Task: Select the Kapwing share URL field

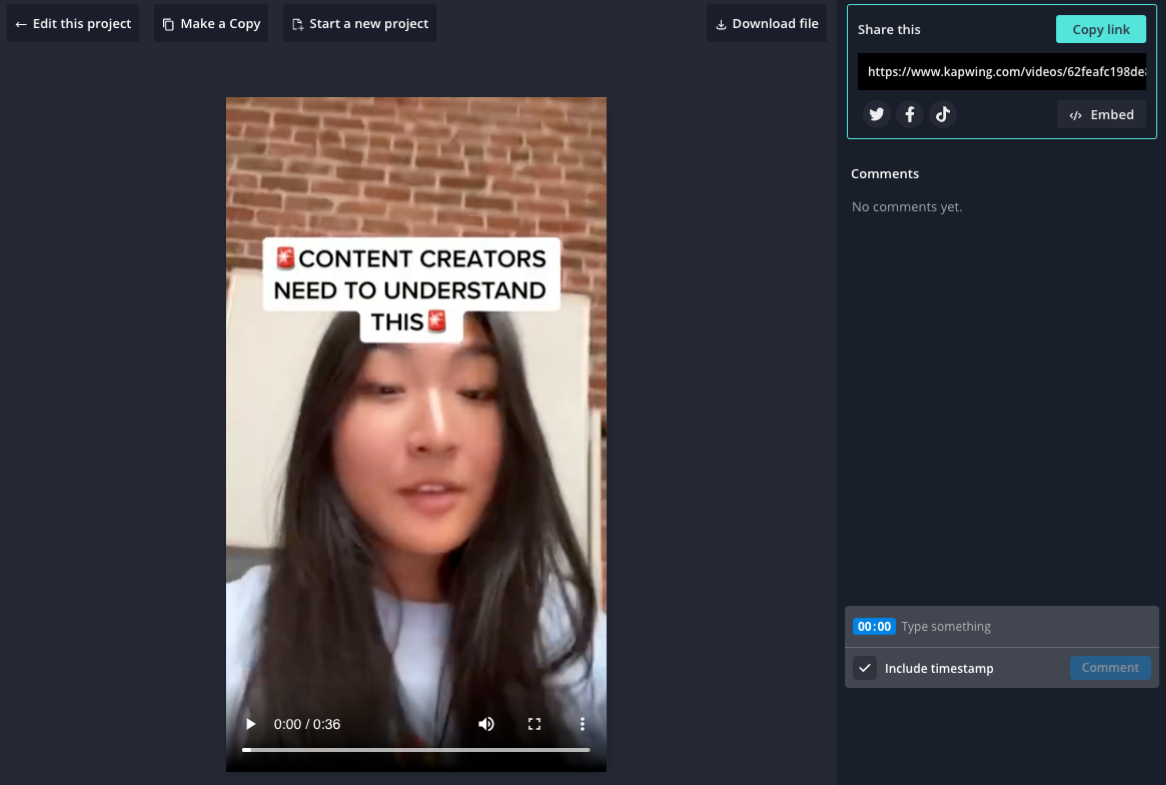Action: tap(1001, 72)
